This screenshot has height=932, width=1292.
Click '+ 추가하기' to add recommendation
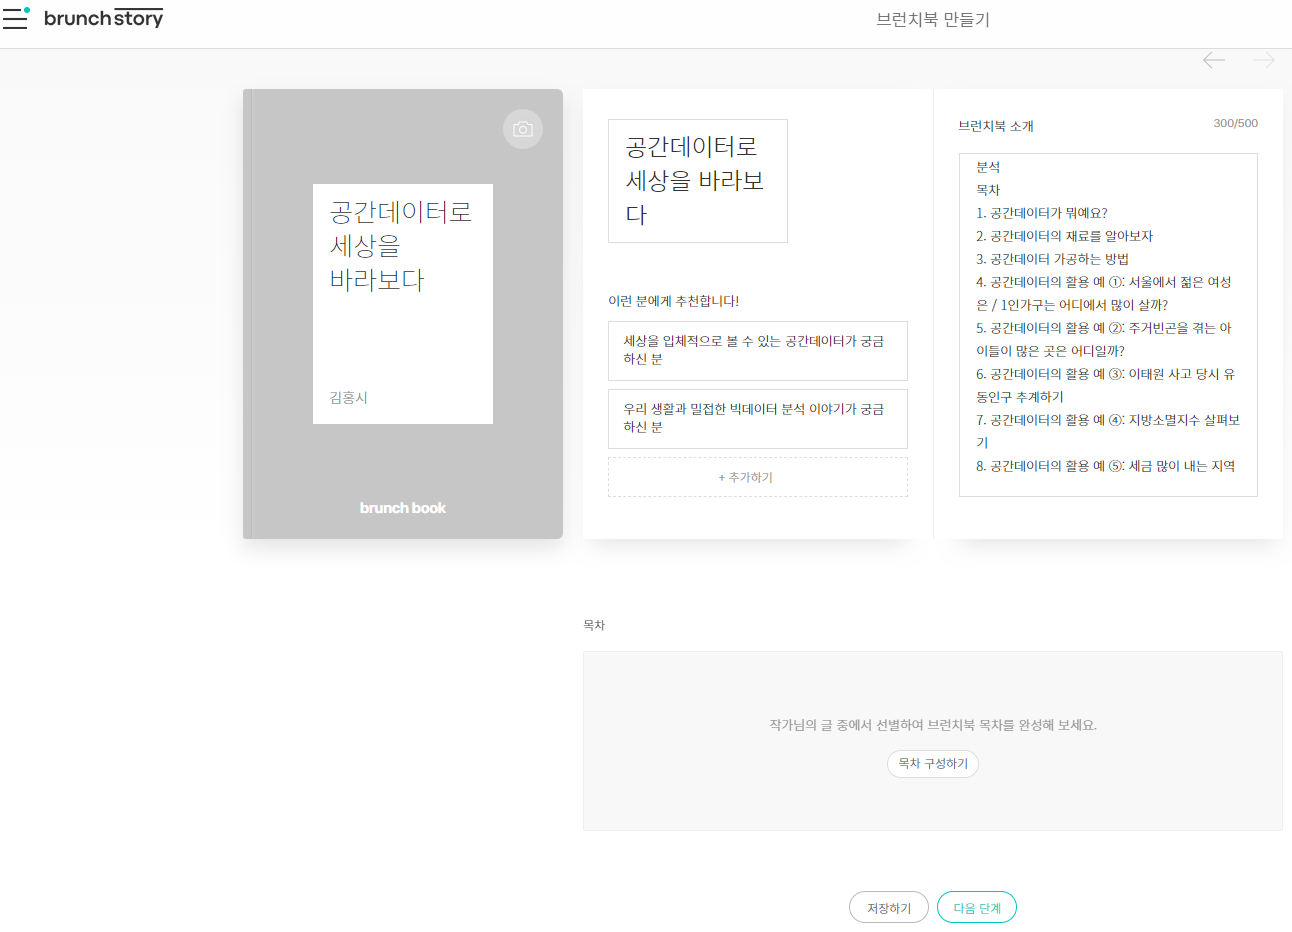758,477
